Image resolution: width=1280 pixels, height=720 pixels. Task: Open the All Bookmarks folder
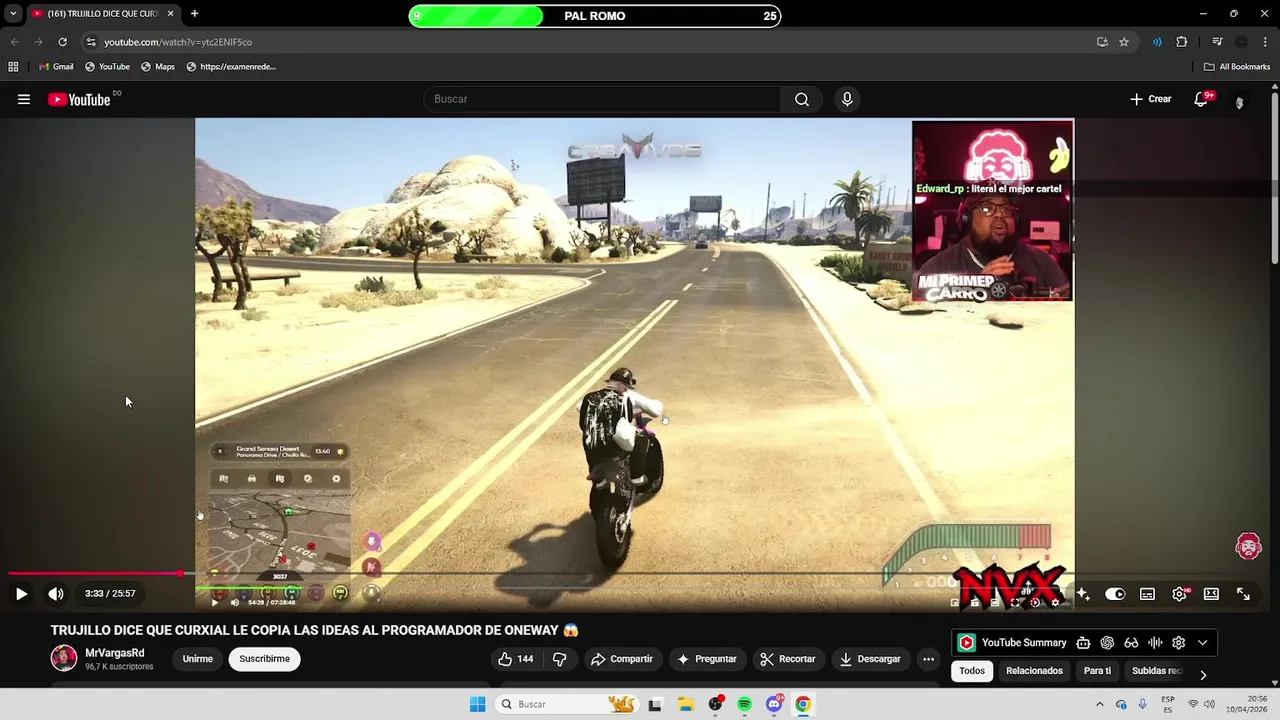tap(1237, 67)
